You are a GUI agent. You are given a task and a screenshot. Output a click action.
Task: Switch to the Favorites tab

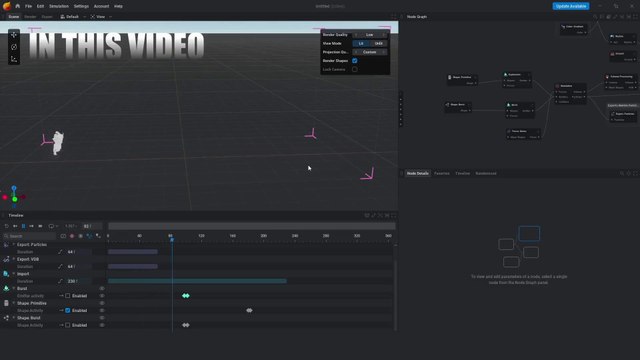pos(442,173)
